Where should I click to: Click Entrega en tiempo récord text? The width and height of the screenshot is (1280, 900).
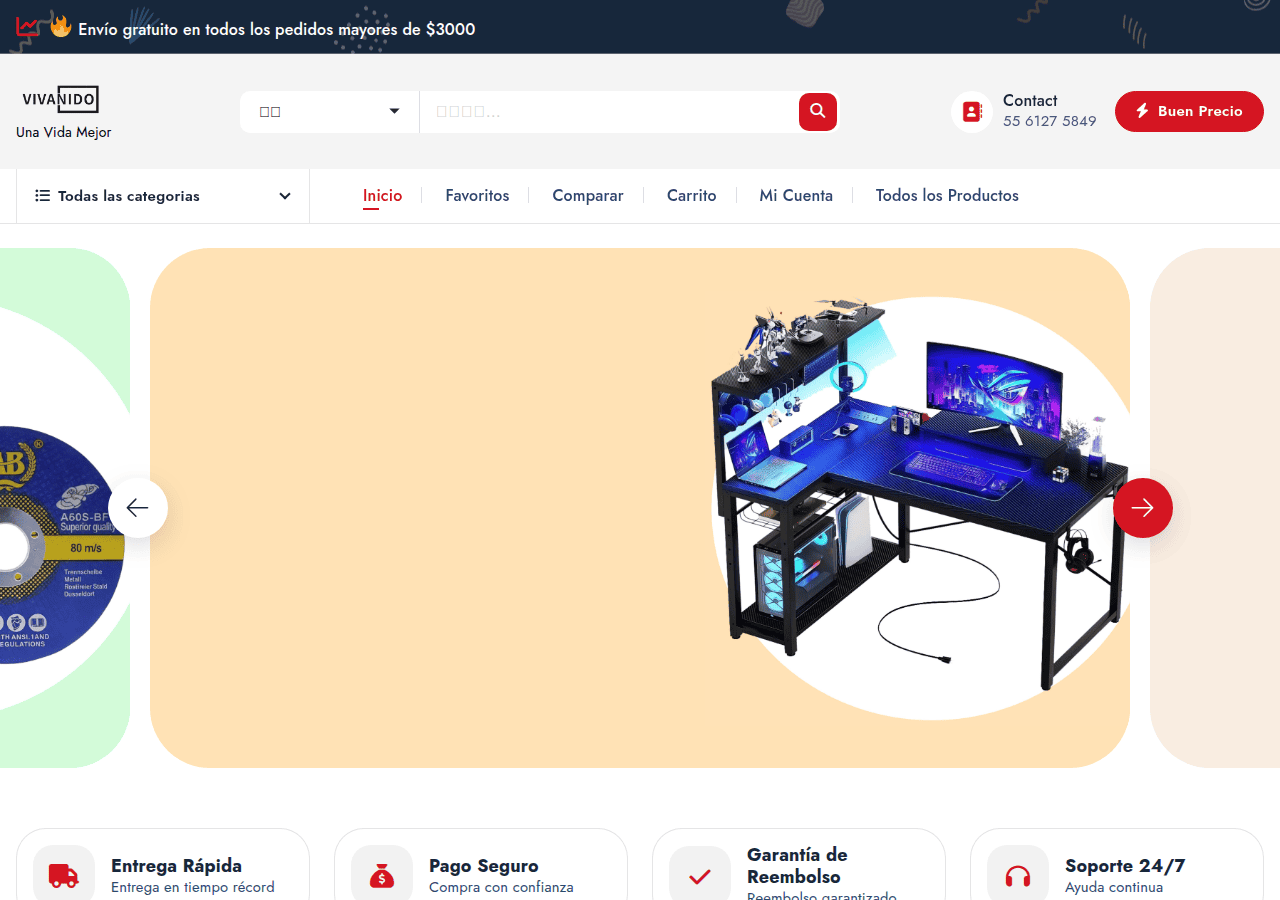point(193,887)
